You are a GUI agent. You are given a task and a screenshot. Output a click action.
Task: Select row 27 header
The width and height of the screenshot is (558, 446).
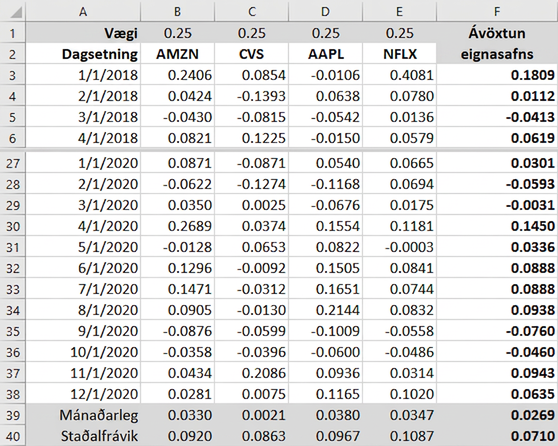click(x=13, y=163)
